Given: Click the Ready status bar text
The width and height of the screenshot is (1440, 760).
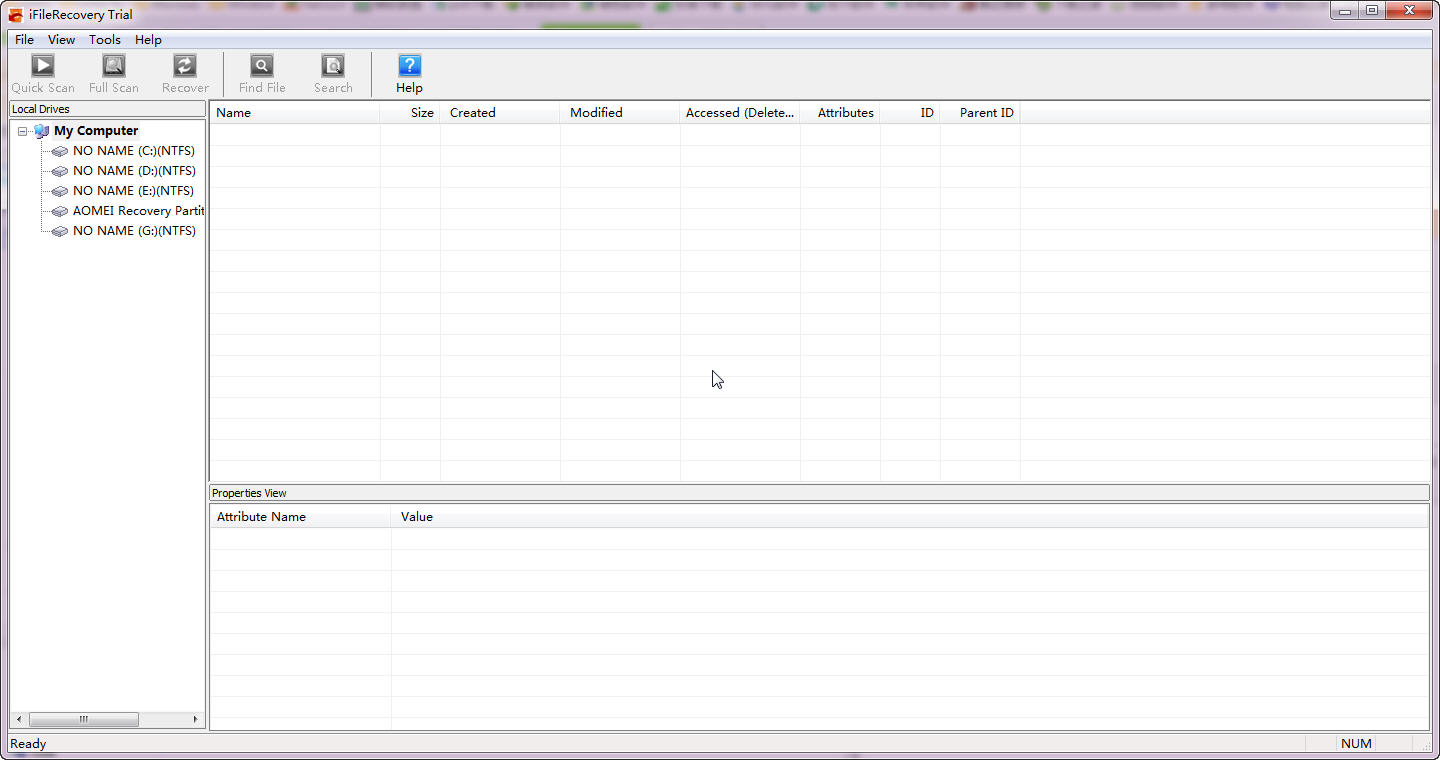Looking at the screenshot, I should (x=28, y=743).
